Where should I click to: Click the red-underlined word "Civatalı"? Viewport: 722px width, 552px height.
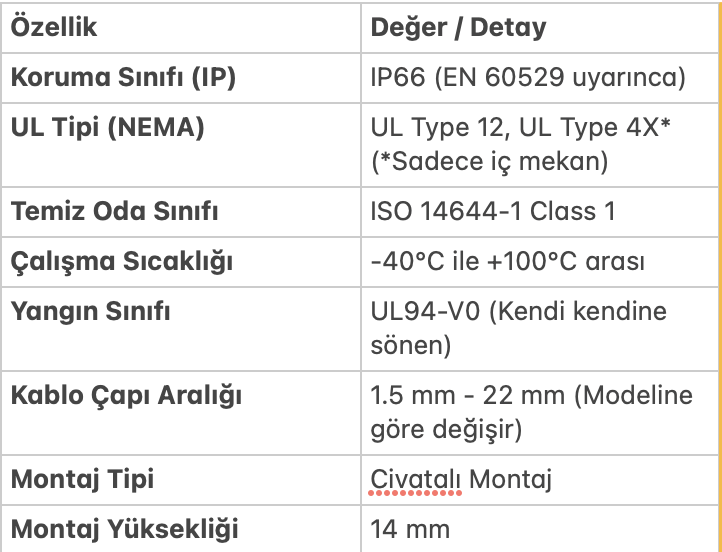(416, 479)
